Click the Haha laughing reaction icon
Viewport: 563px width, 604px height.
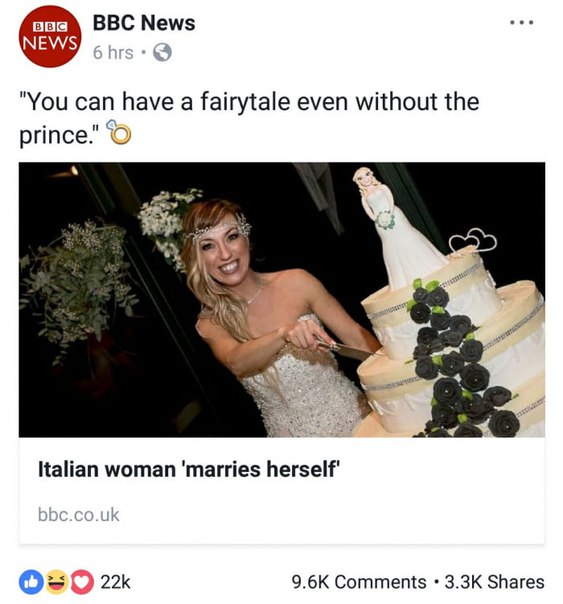click(56, 582)
